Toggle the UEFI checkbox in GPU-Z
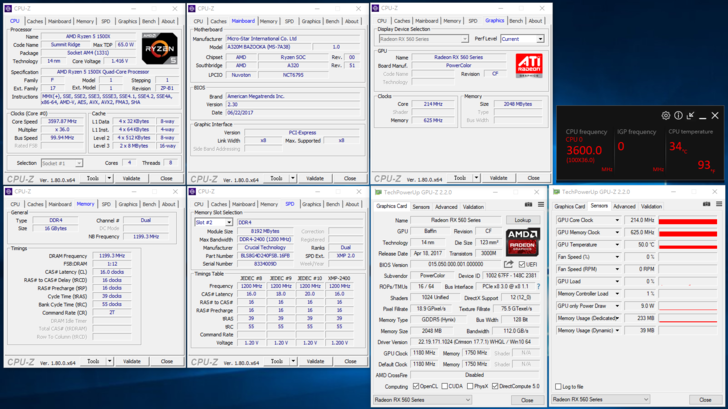This screenshot has height=409, width=728. (x=523, y=265)
